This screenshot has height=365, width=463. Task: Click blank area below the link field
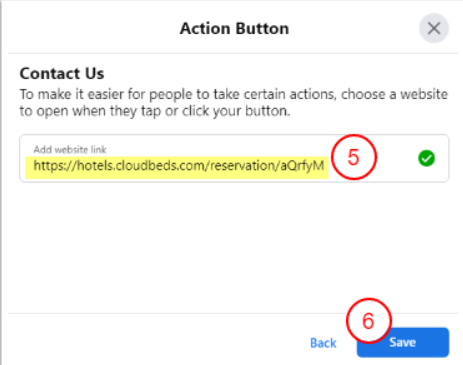tap(233, 247)
